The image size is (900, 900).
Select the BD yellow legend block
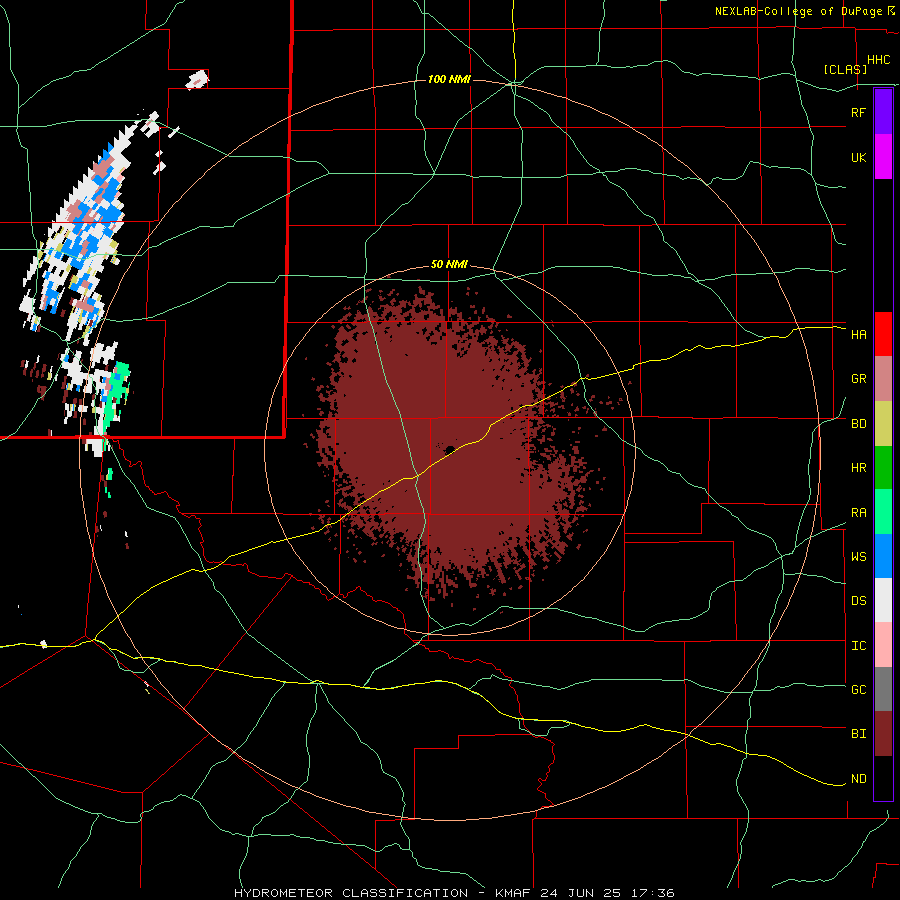[883, 424]
